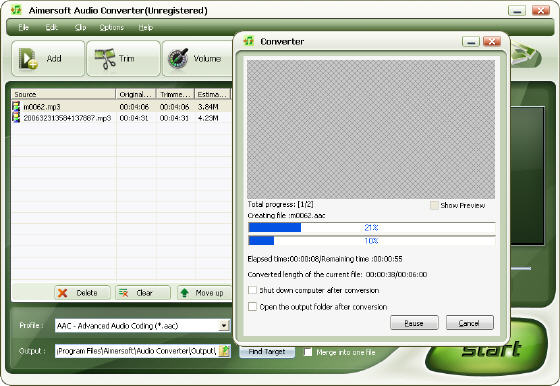Click the Add file toolbar button
The width and height of the screenshot is (560, 386).
point(48,59)
